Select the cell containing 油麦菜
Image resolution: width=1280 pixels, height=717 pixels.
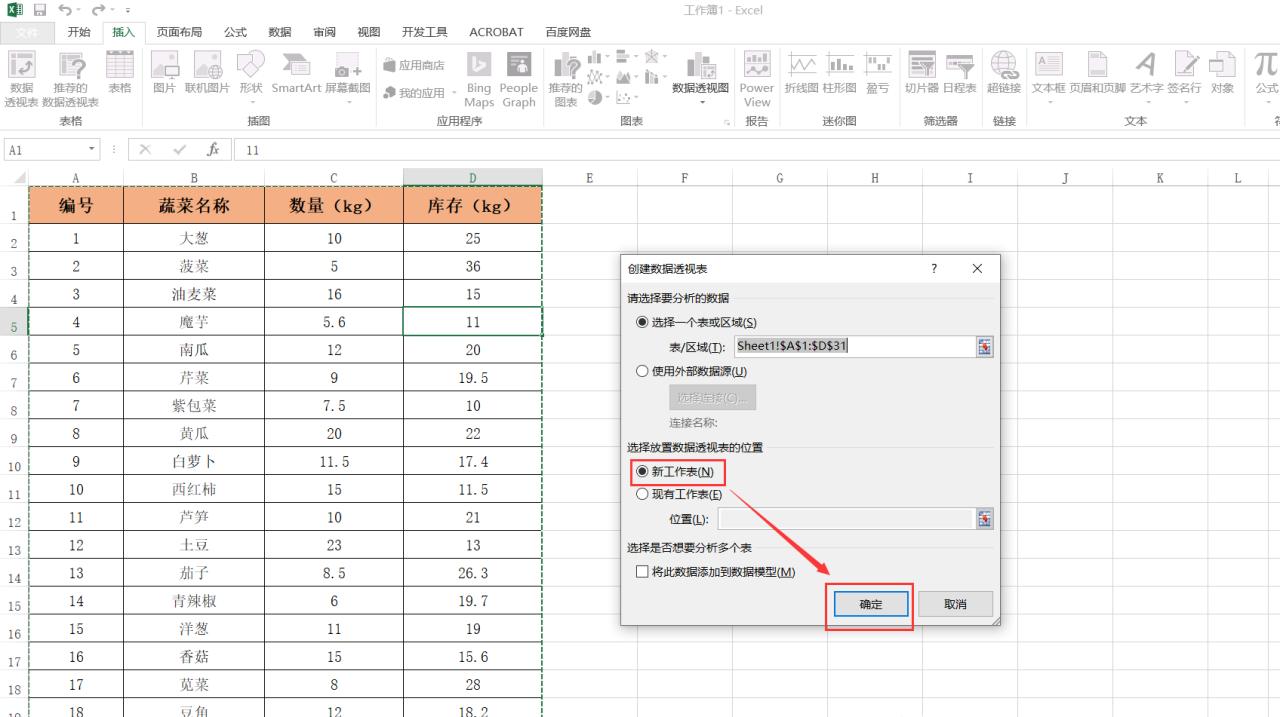[194, 295]
